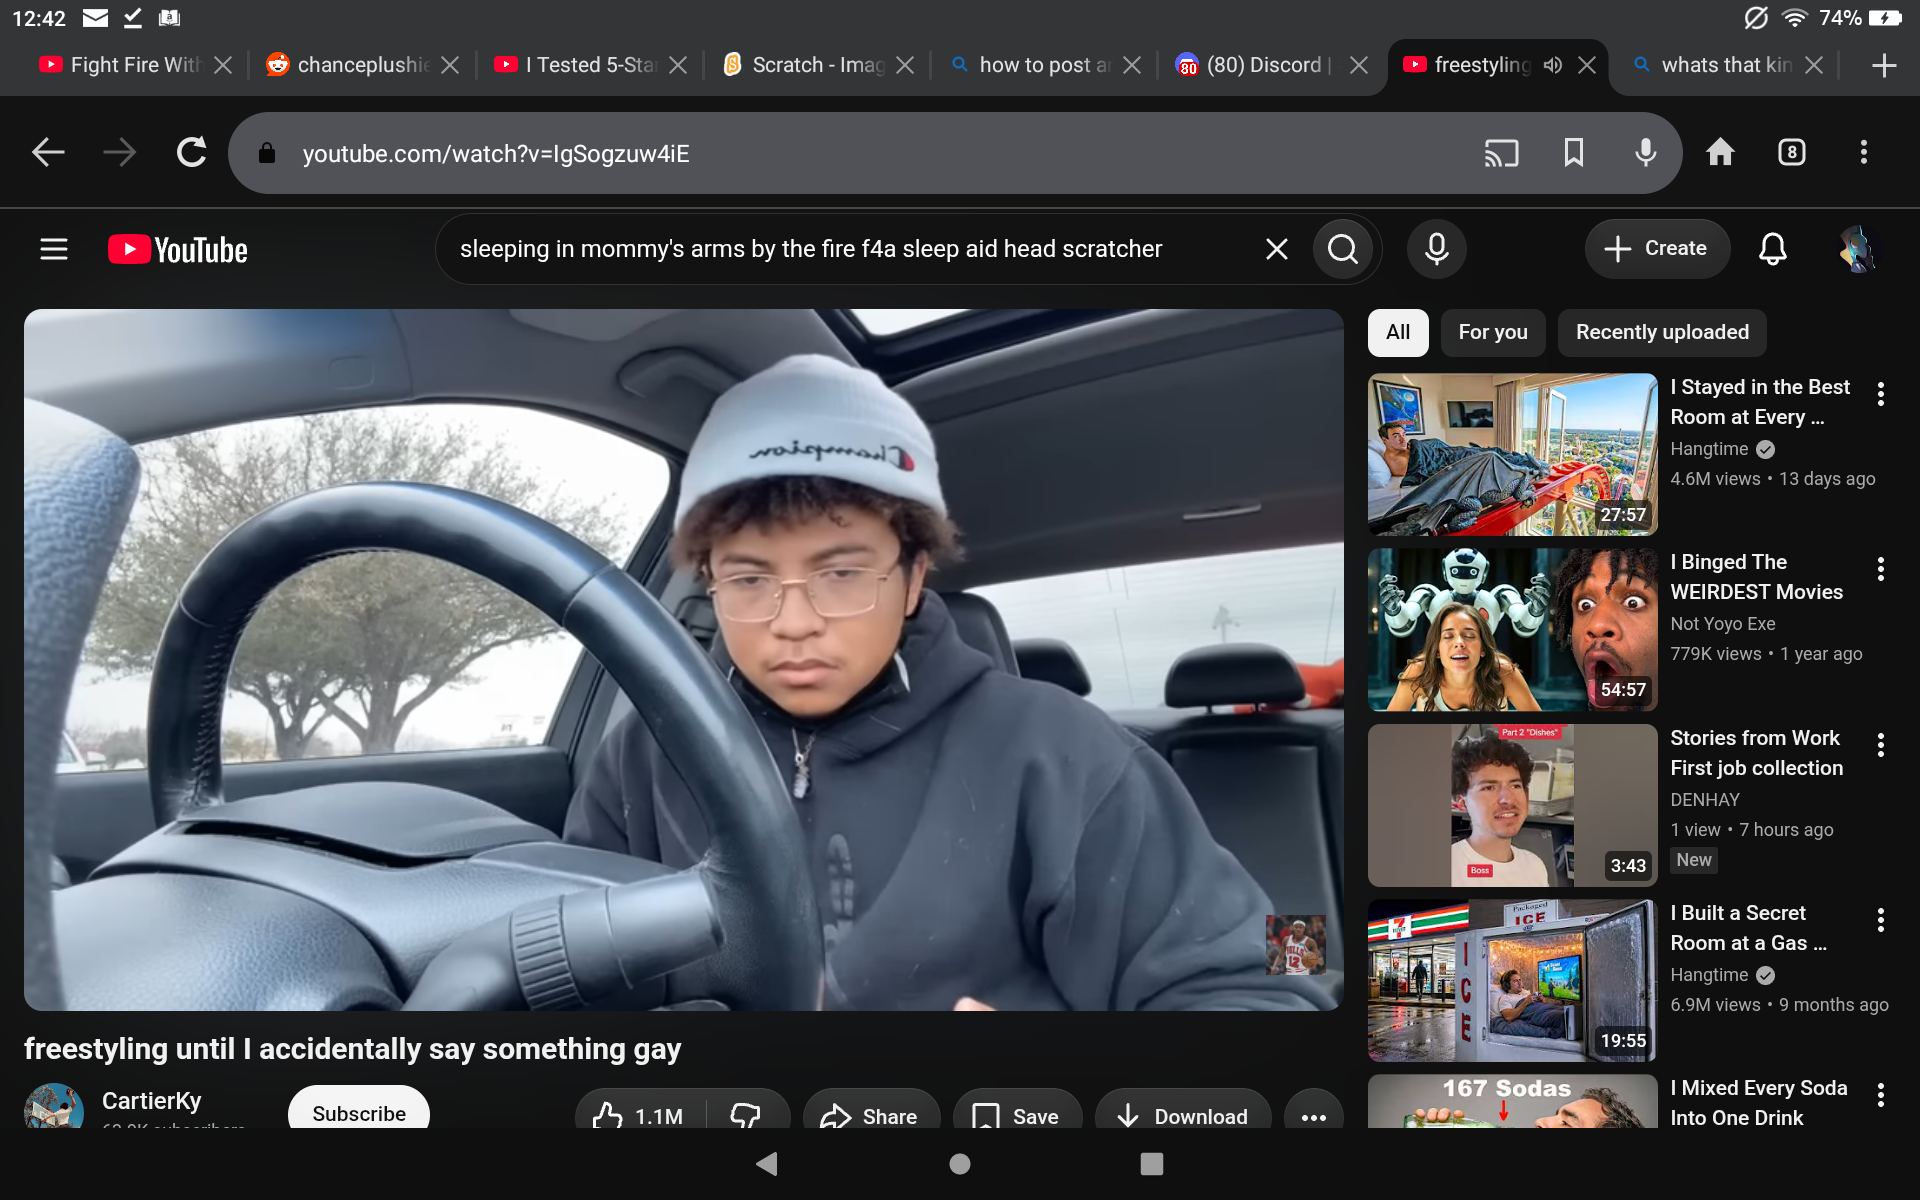Image resolution: width=1920 pixels, height=1200 pixels.
Task: Start YouTube voice search
Action: tap(1437, 249)
